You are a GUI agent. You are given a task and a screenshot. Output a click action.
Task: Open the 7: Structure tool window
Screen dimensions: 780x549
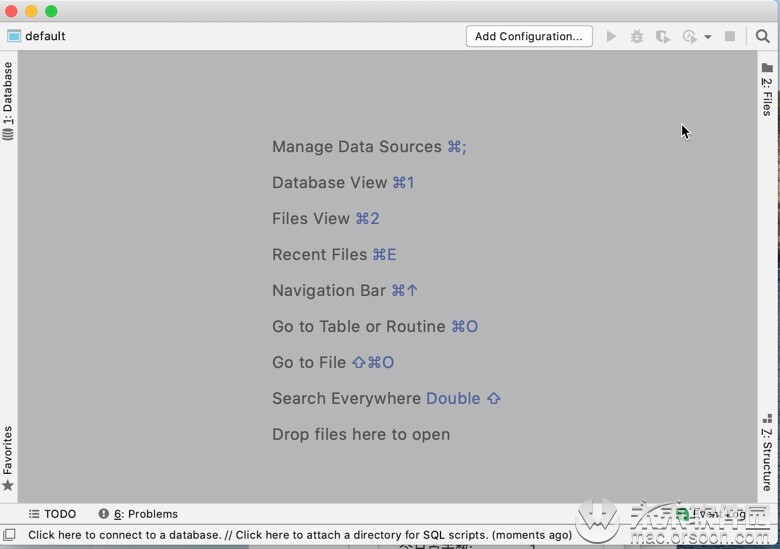tap(767, 453)
